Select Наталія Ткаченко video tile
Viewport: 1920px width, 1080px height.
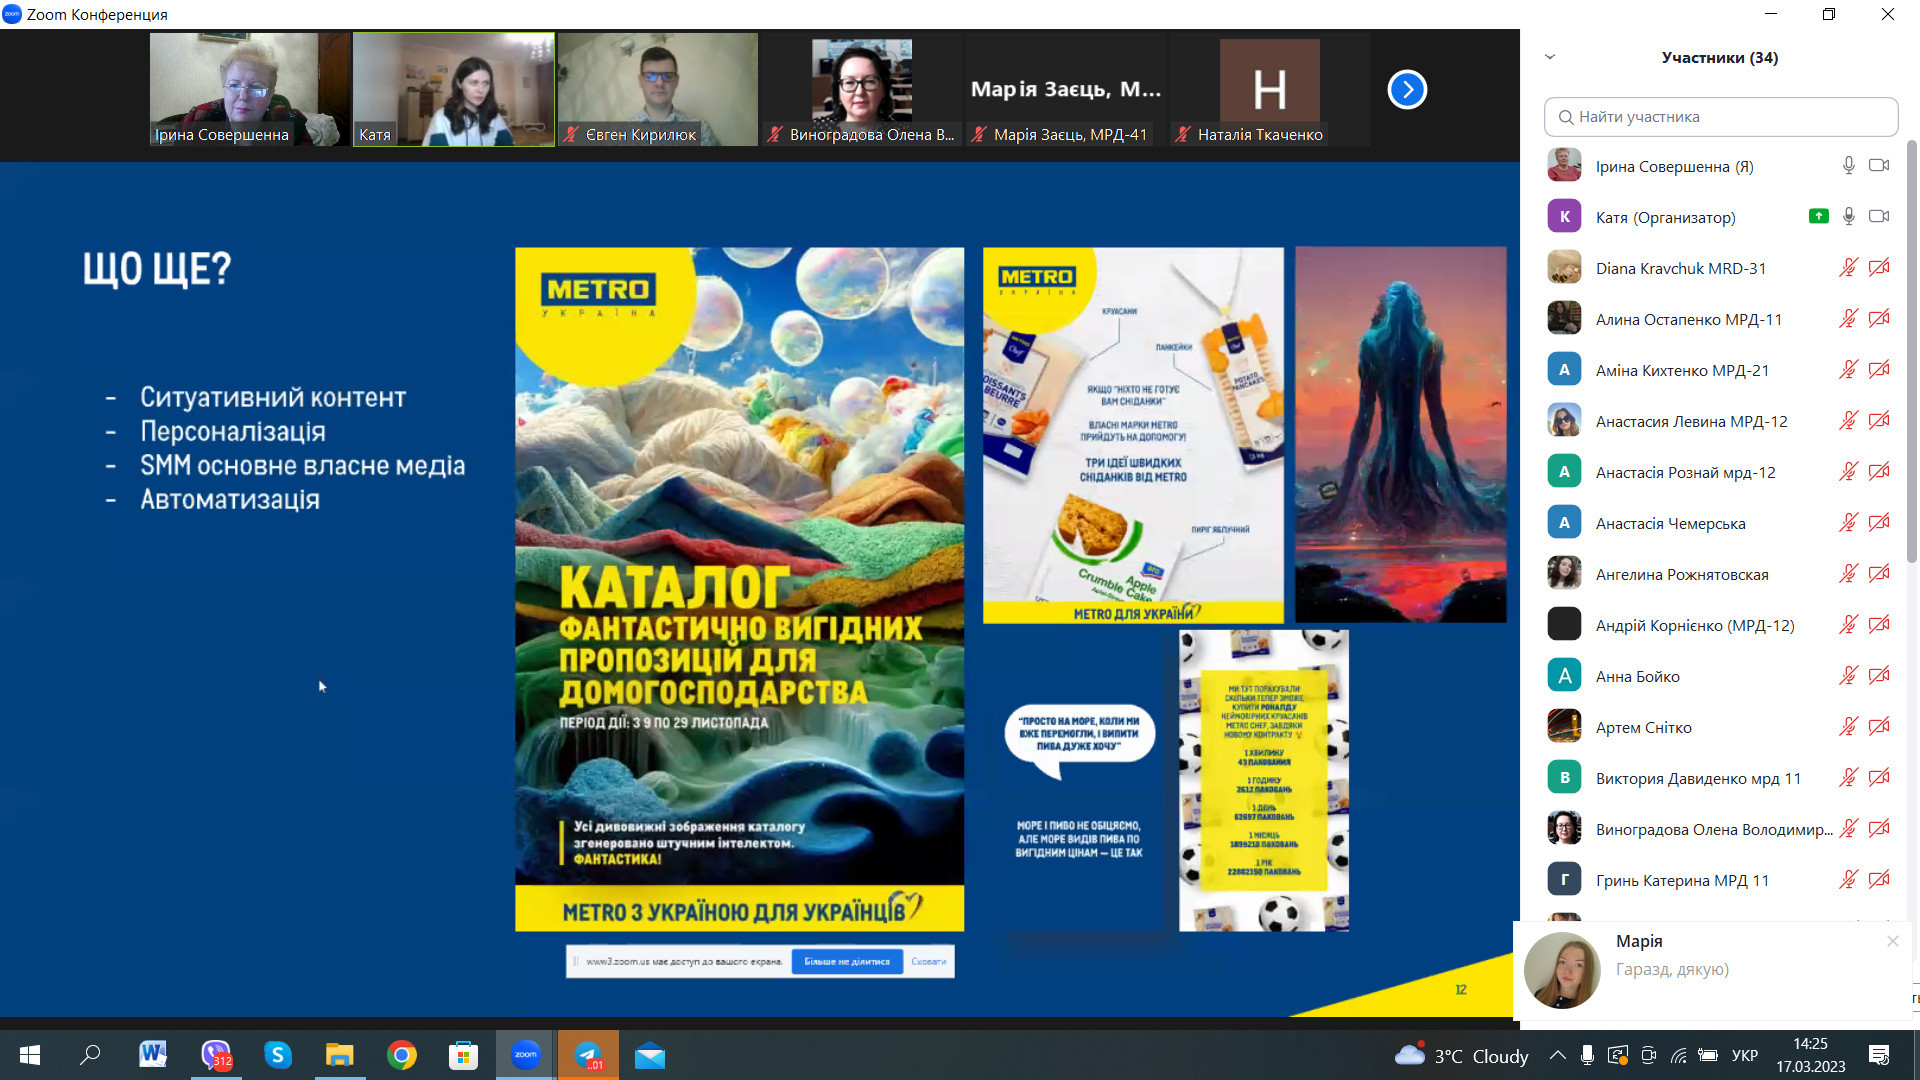[1270, 90]
